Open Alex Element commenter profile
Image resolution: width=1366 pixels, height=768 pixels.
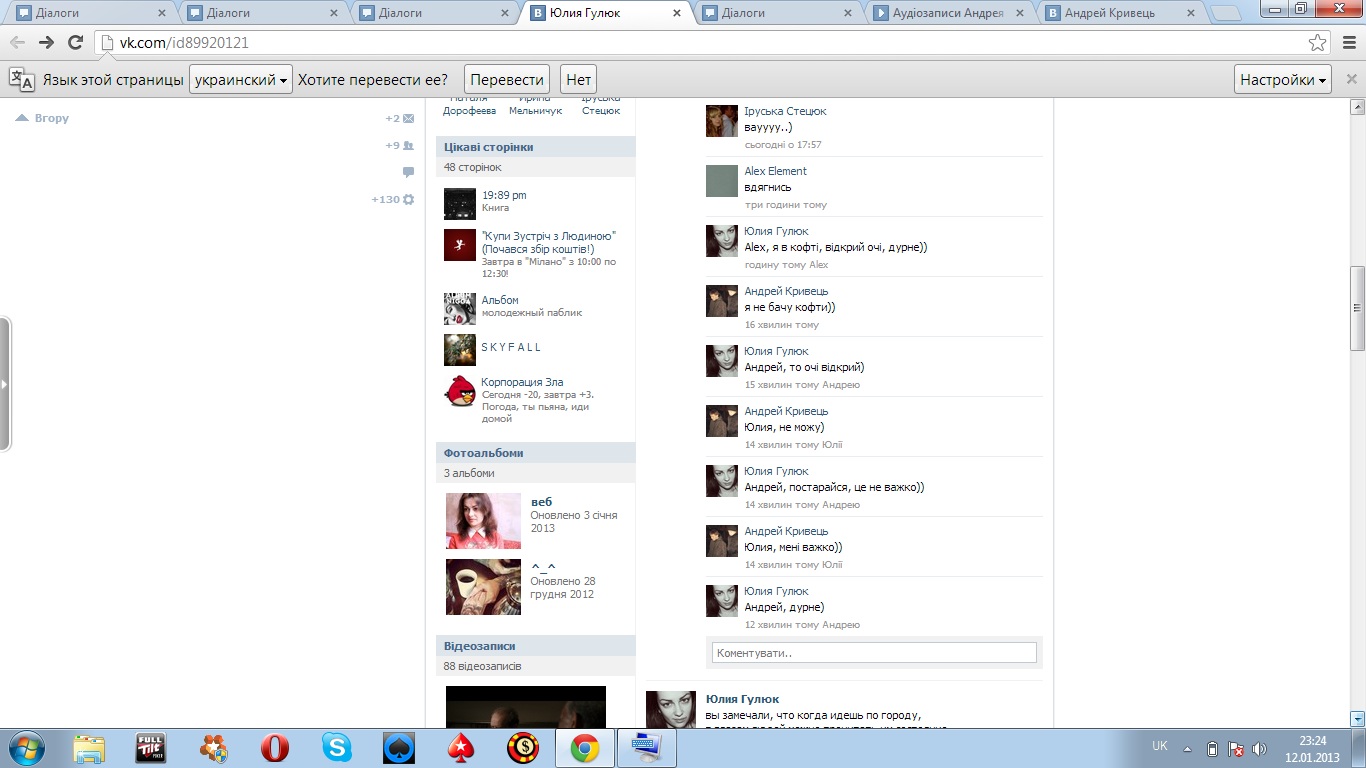(775, 171)
